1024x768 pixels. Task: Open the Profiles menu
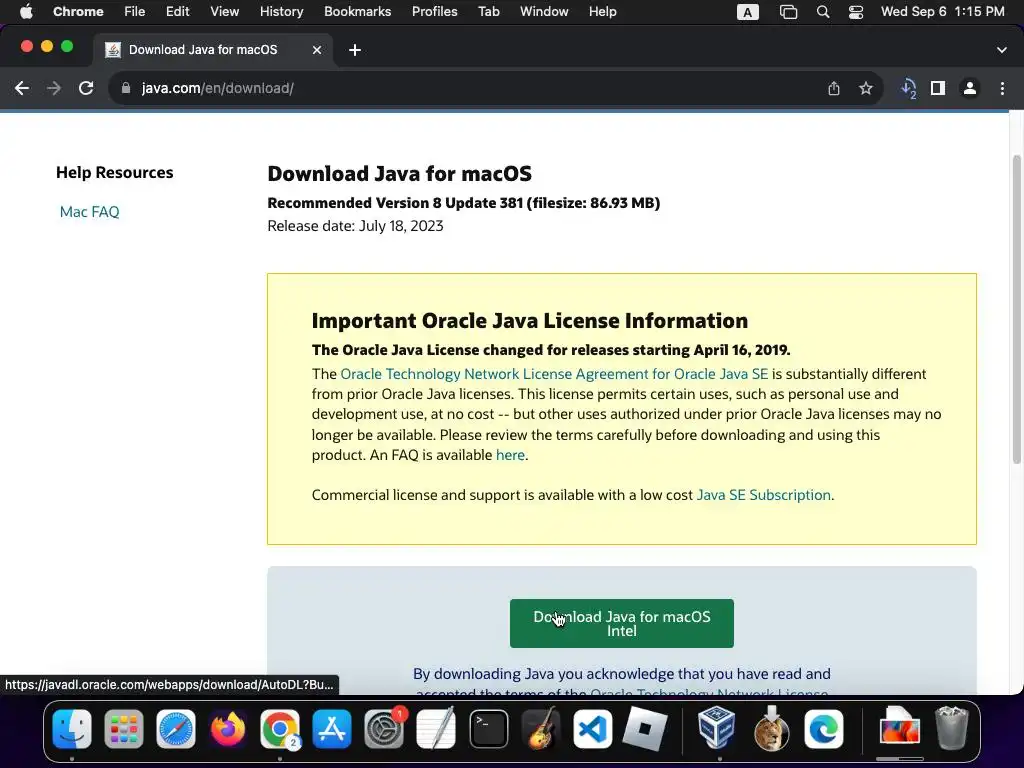coord(434,12)
